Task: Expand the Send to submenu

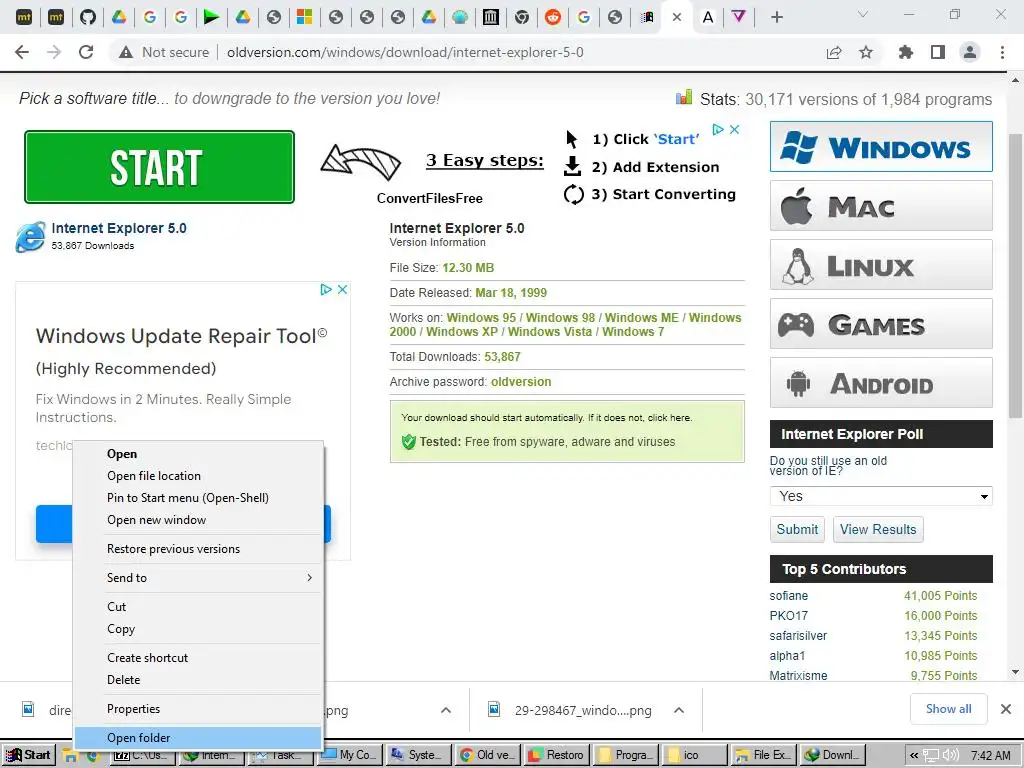Action: (198, 578)
